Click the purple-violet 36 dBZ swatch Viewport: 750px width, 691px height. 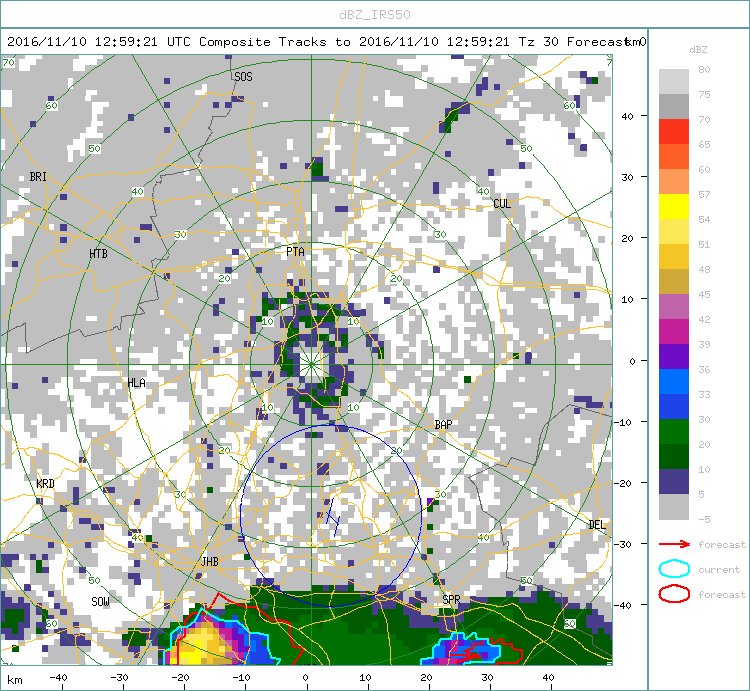674,356
